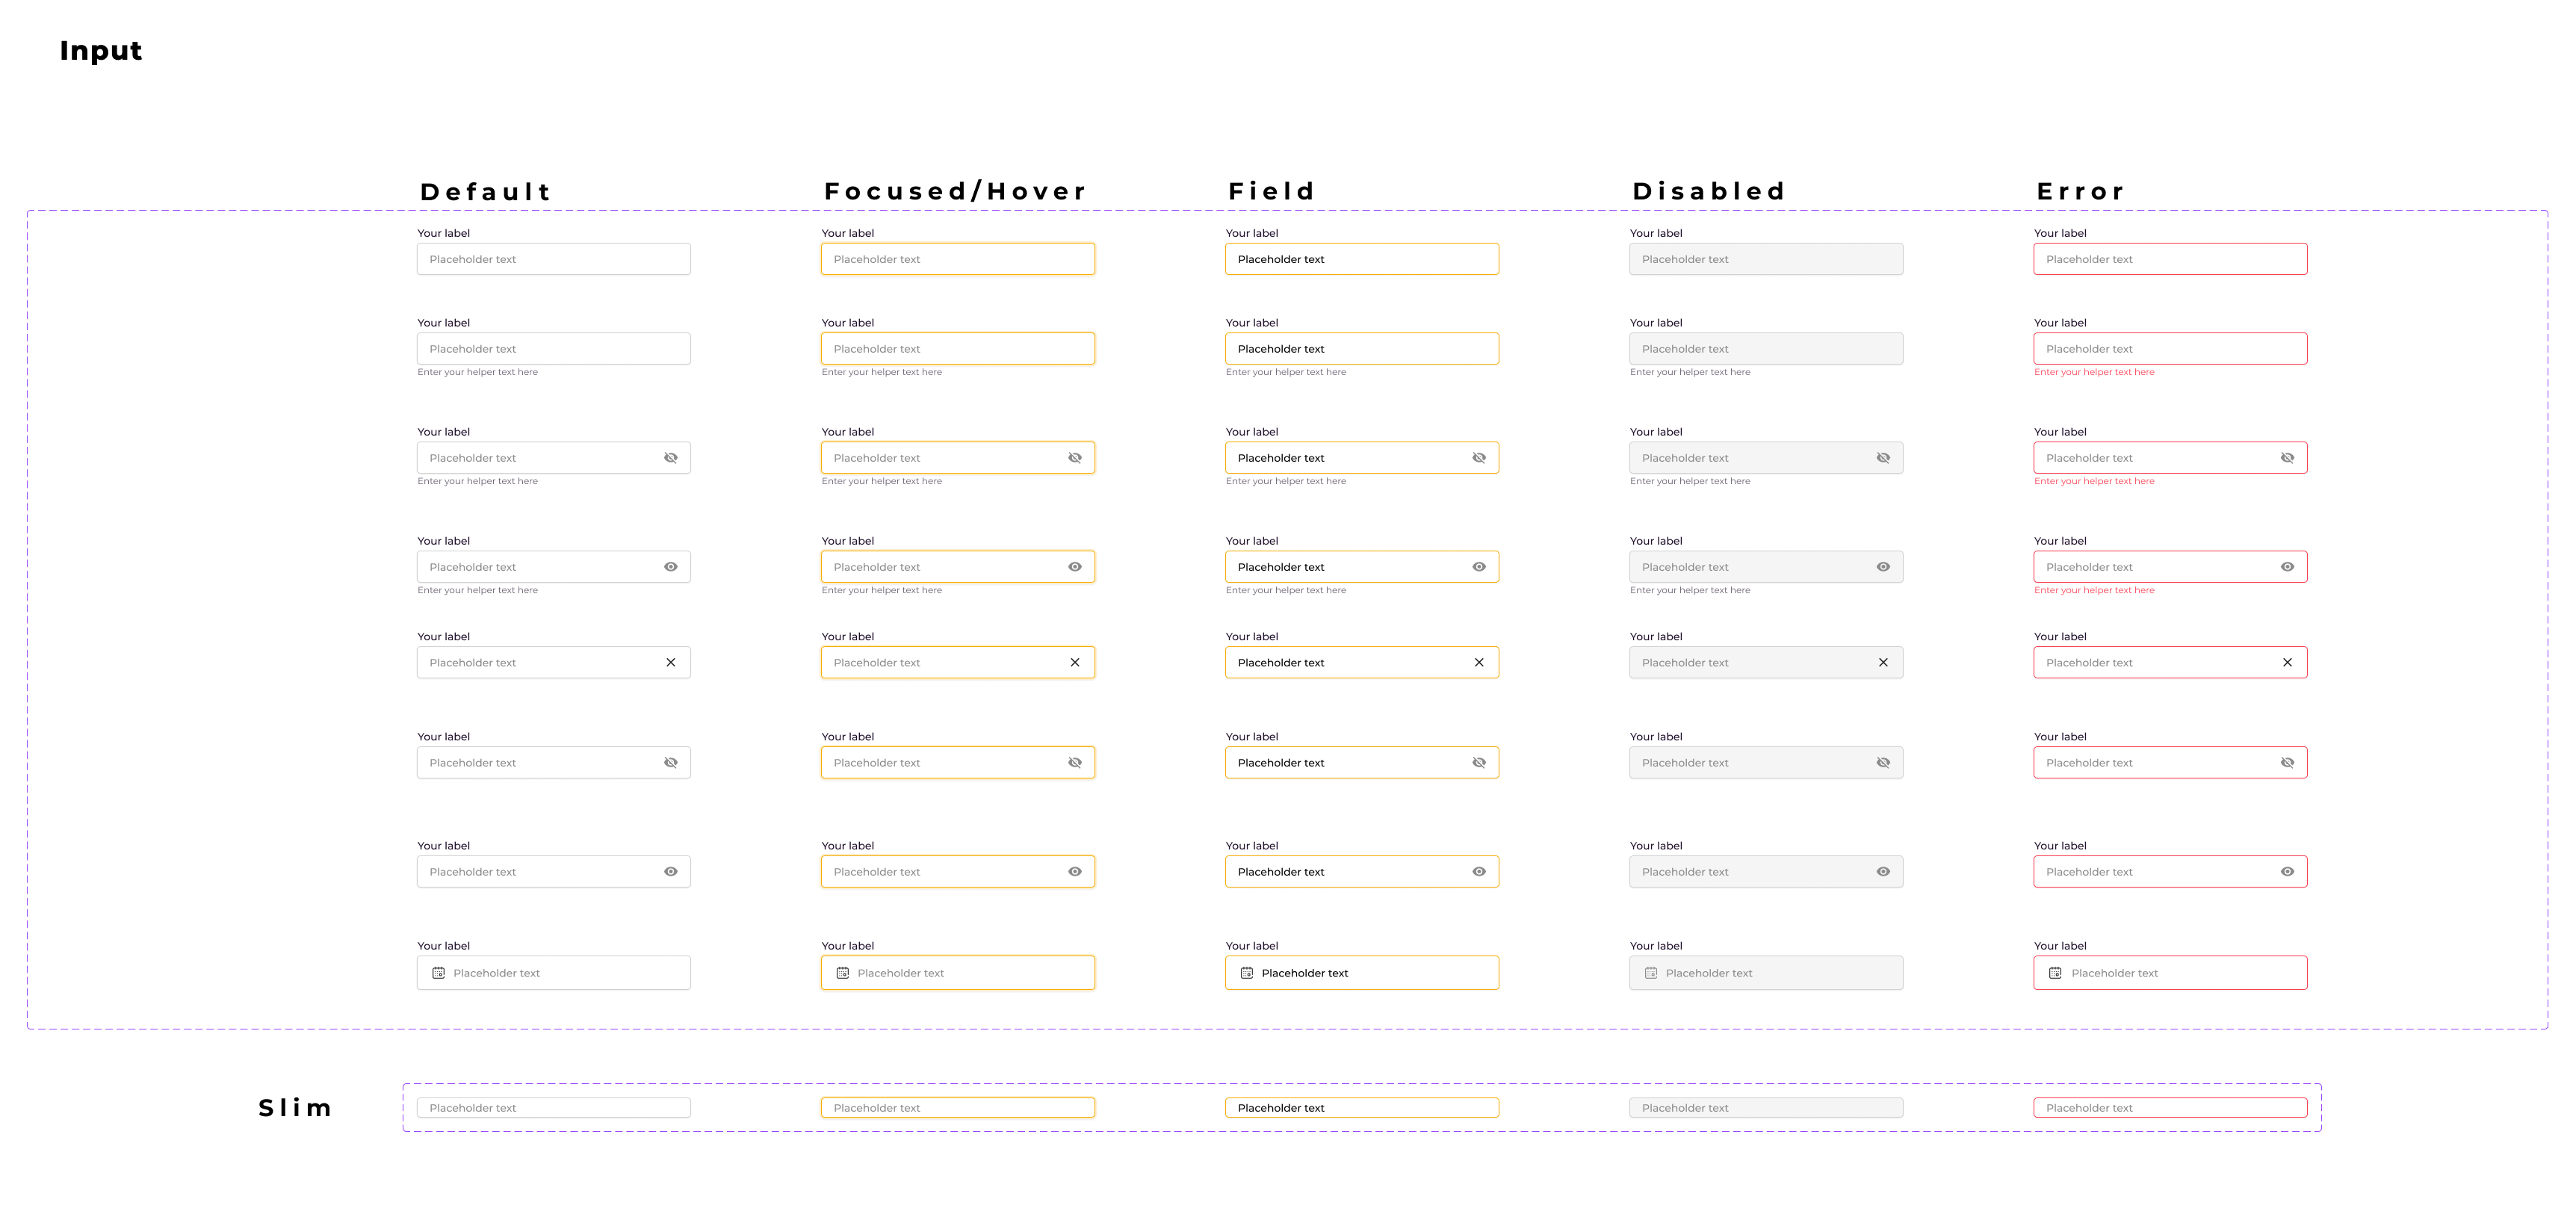Click the clear X icon in Error column
This screenshot has height=1217, width=2576.
click(2287, 662)
